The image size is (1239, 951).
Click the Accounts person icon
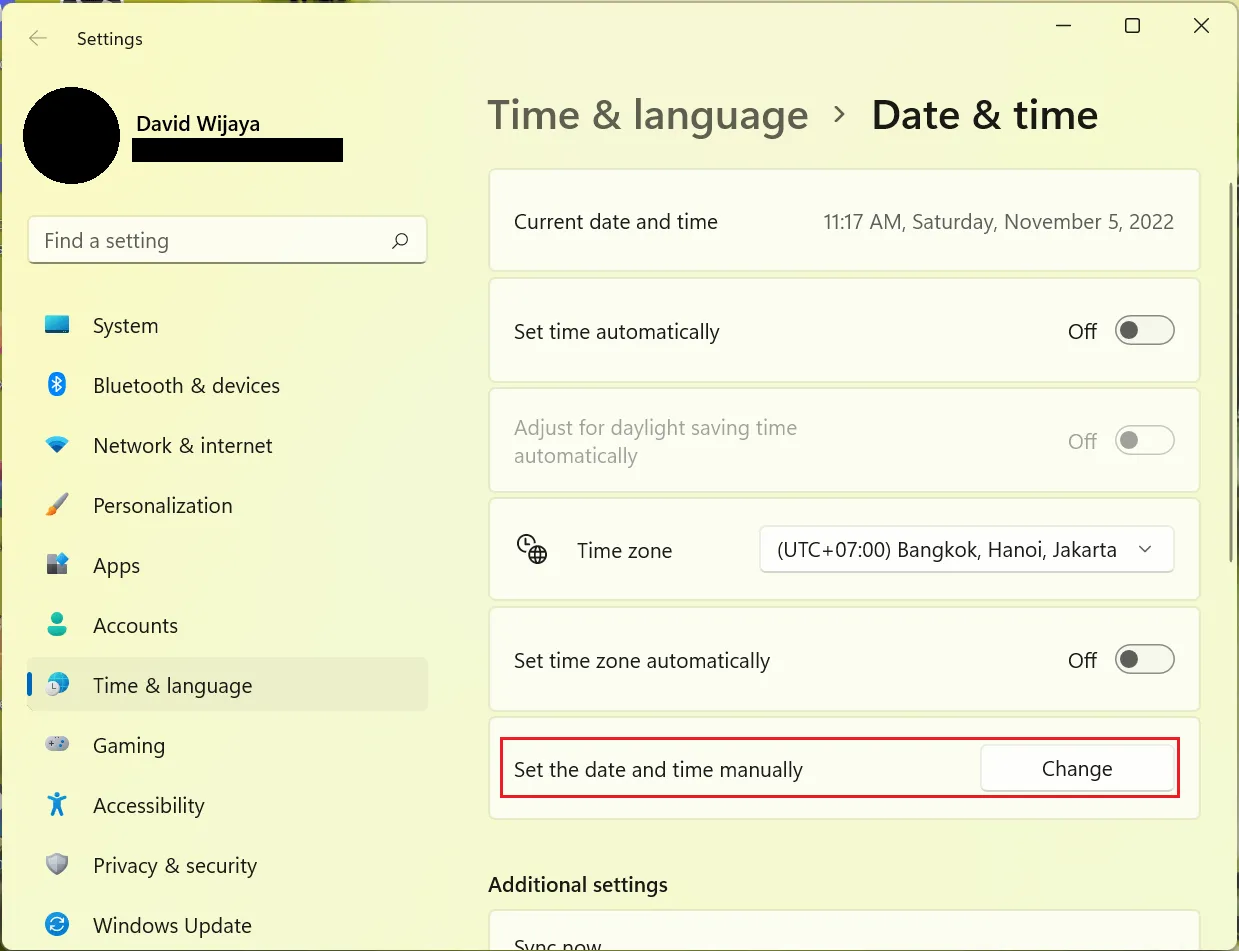[x=57, y=625]
